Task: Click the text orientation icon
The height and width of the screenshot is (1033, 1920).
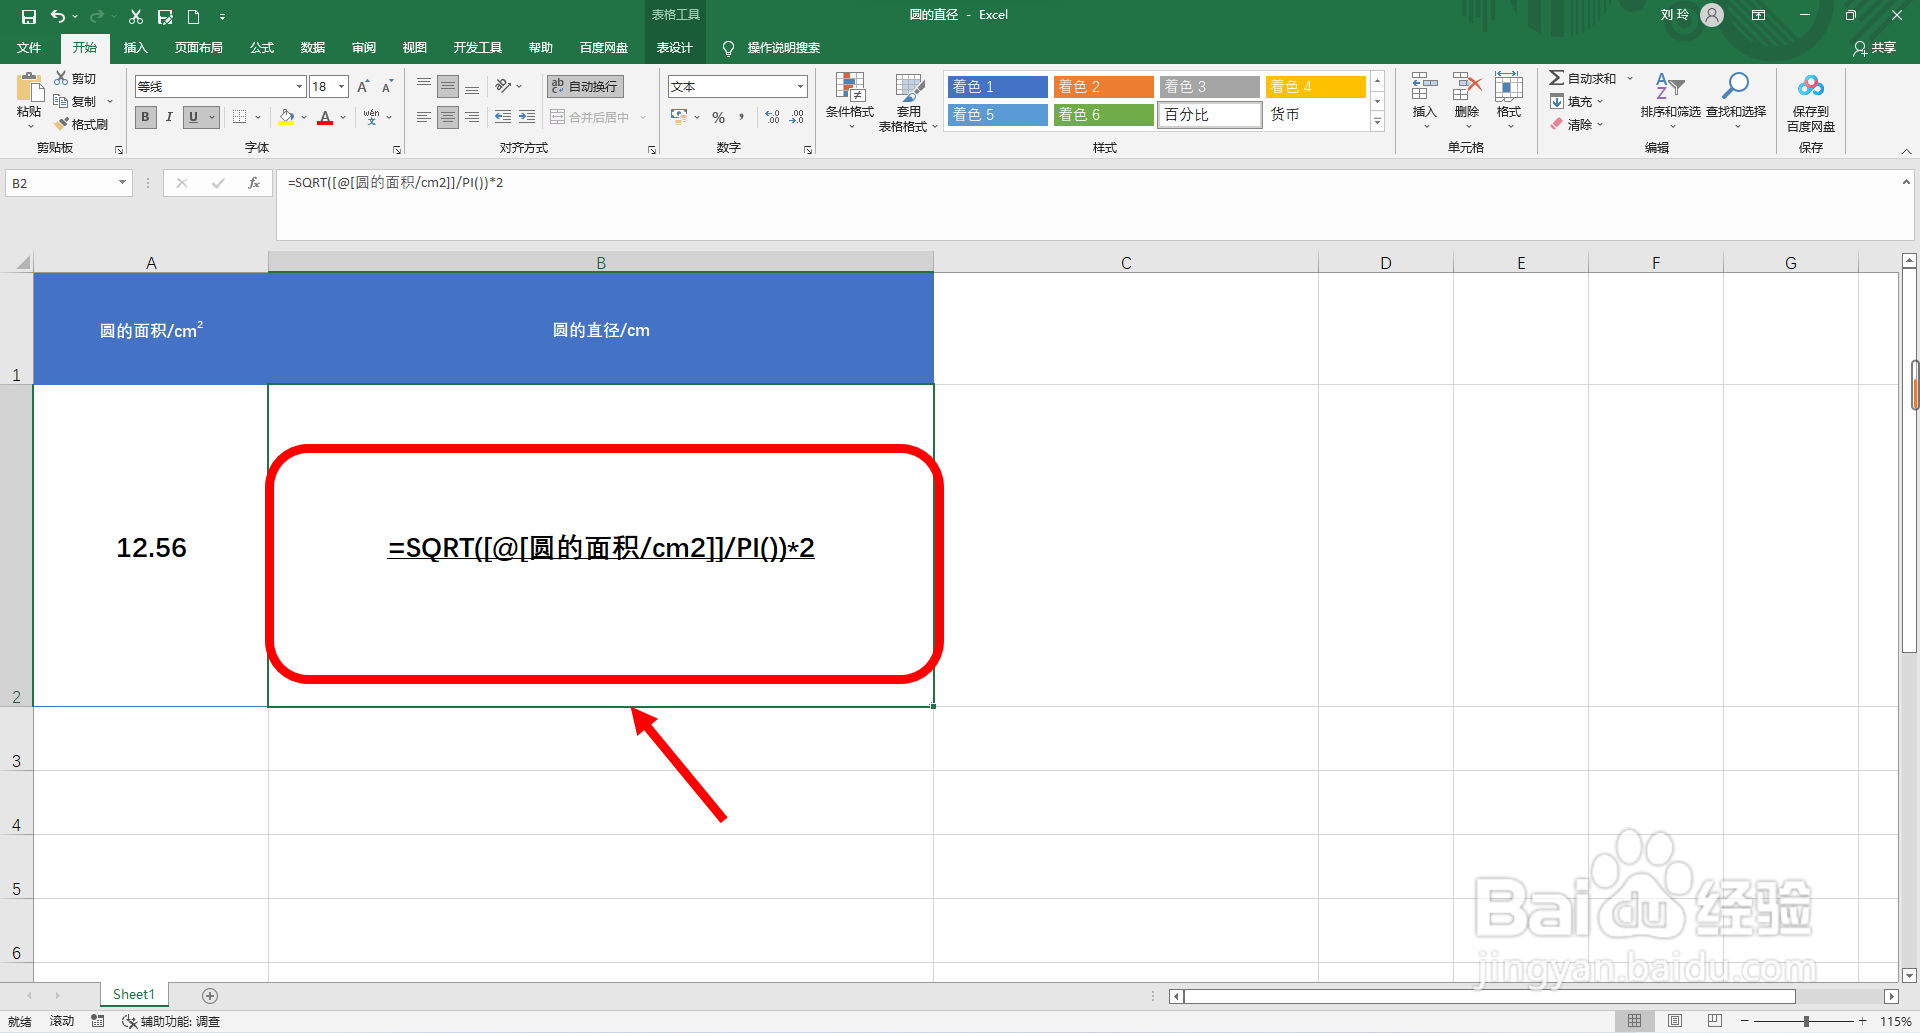Action: coord(503,86)
